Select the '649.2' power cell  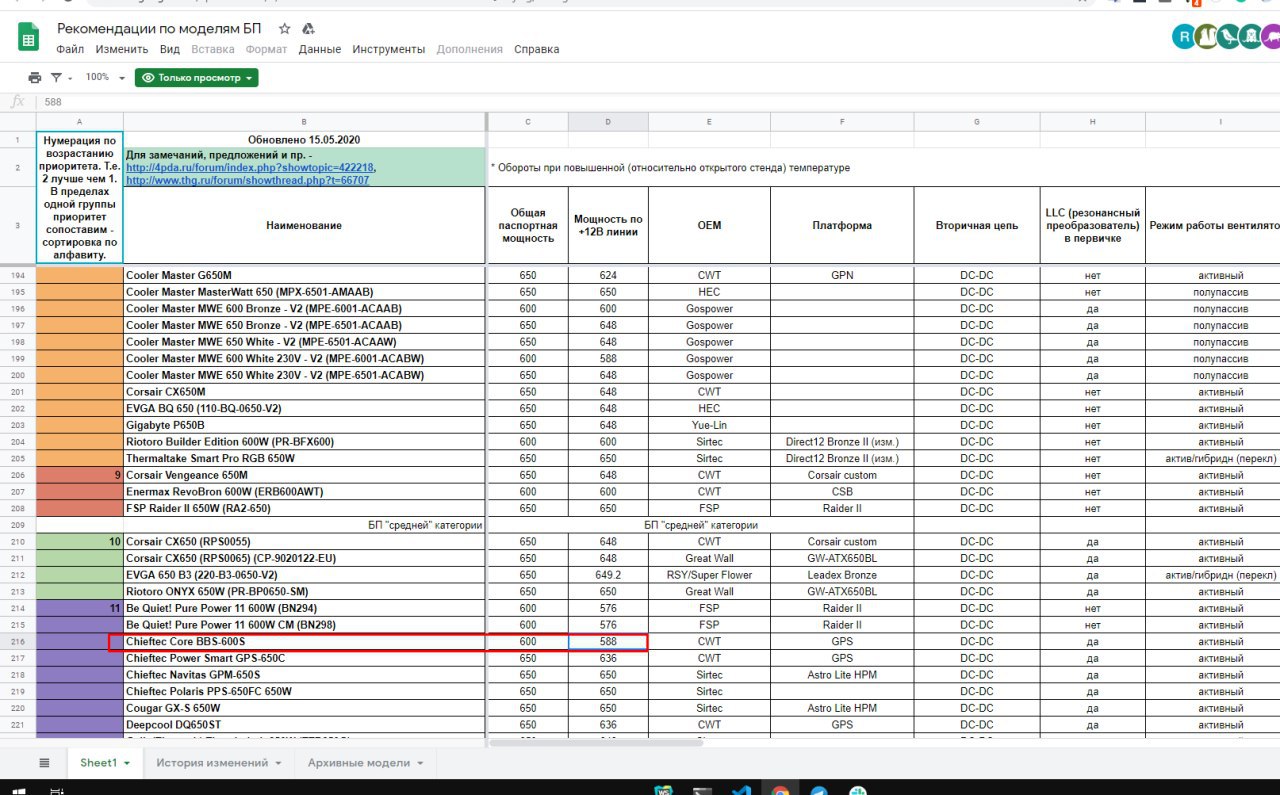(608, 575)
